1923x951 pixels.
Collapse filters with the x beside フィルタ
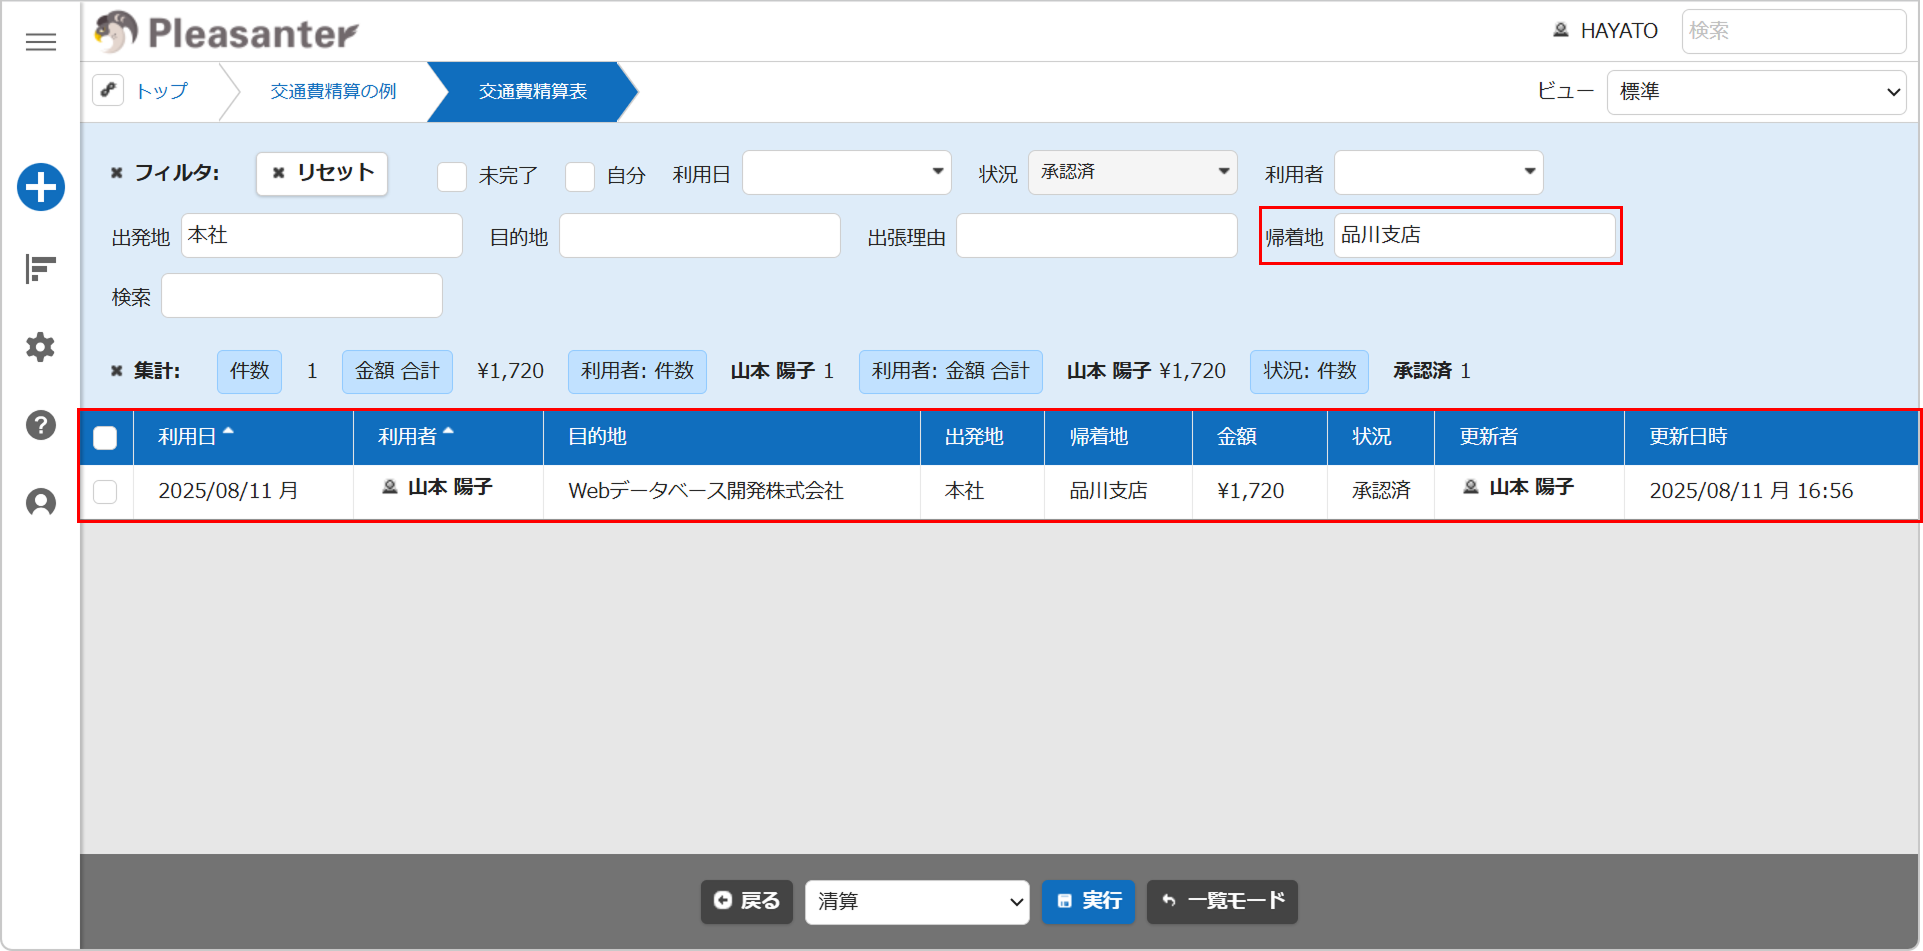pyautogui.click(x=116, y=173)
